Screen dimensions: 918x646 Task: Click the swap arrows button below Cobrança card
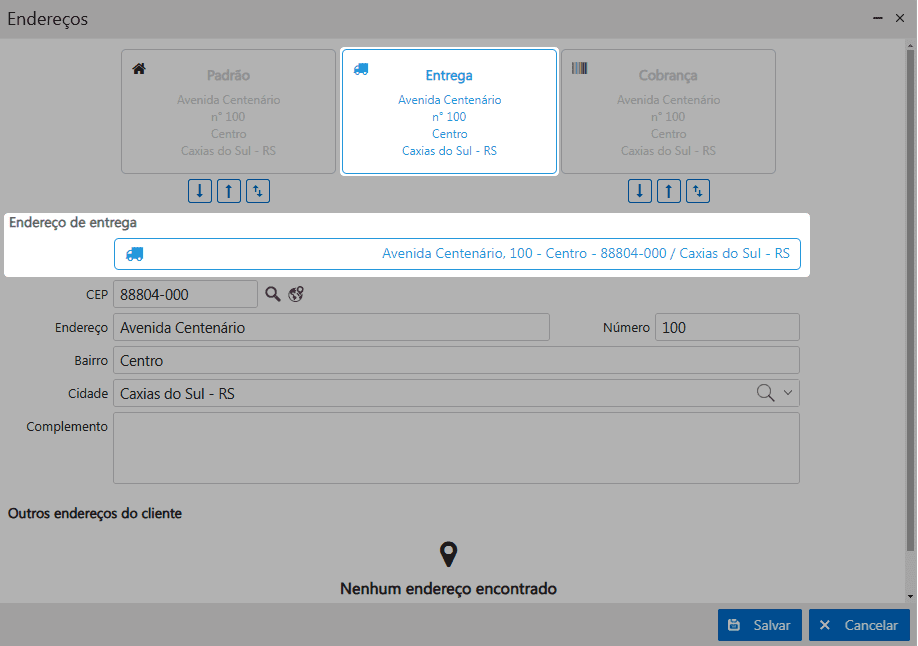(x=698, y=191)
